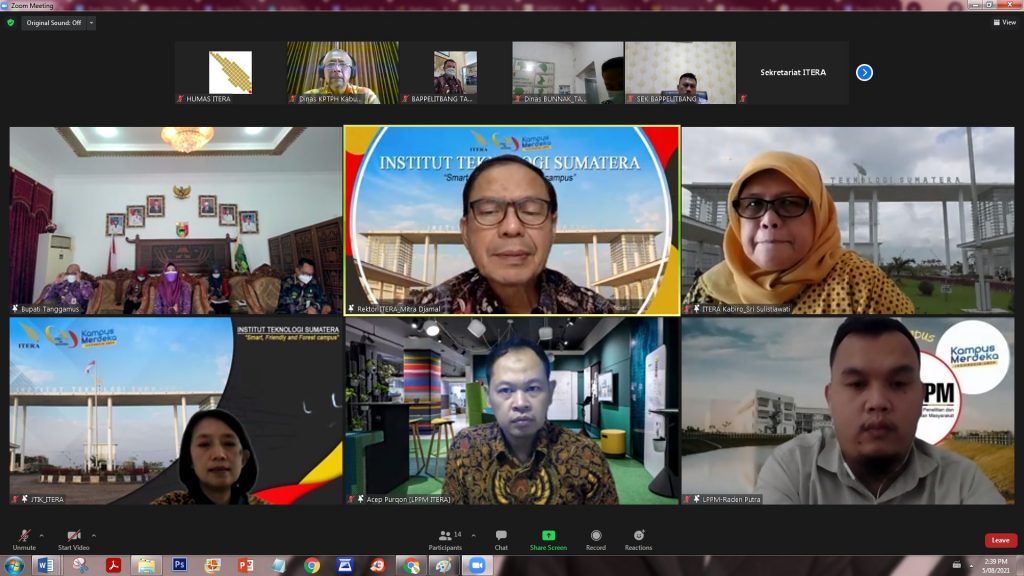Toggle the Original Sound: Off button
1024x576 pixels.
click(x=54, y=23)
